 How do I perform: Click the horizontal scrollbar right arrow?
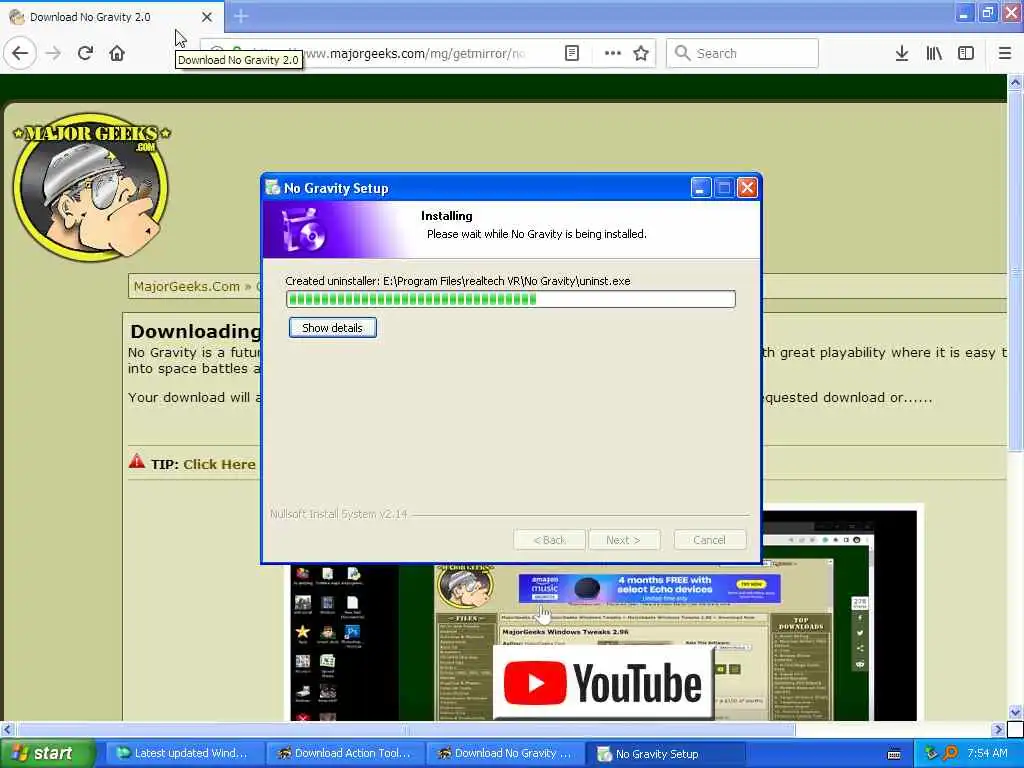tap(997, 729)
